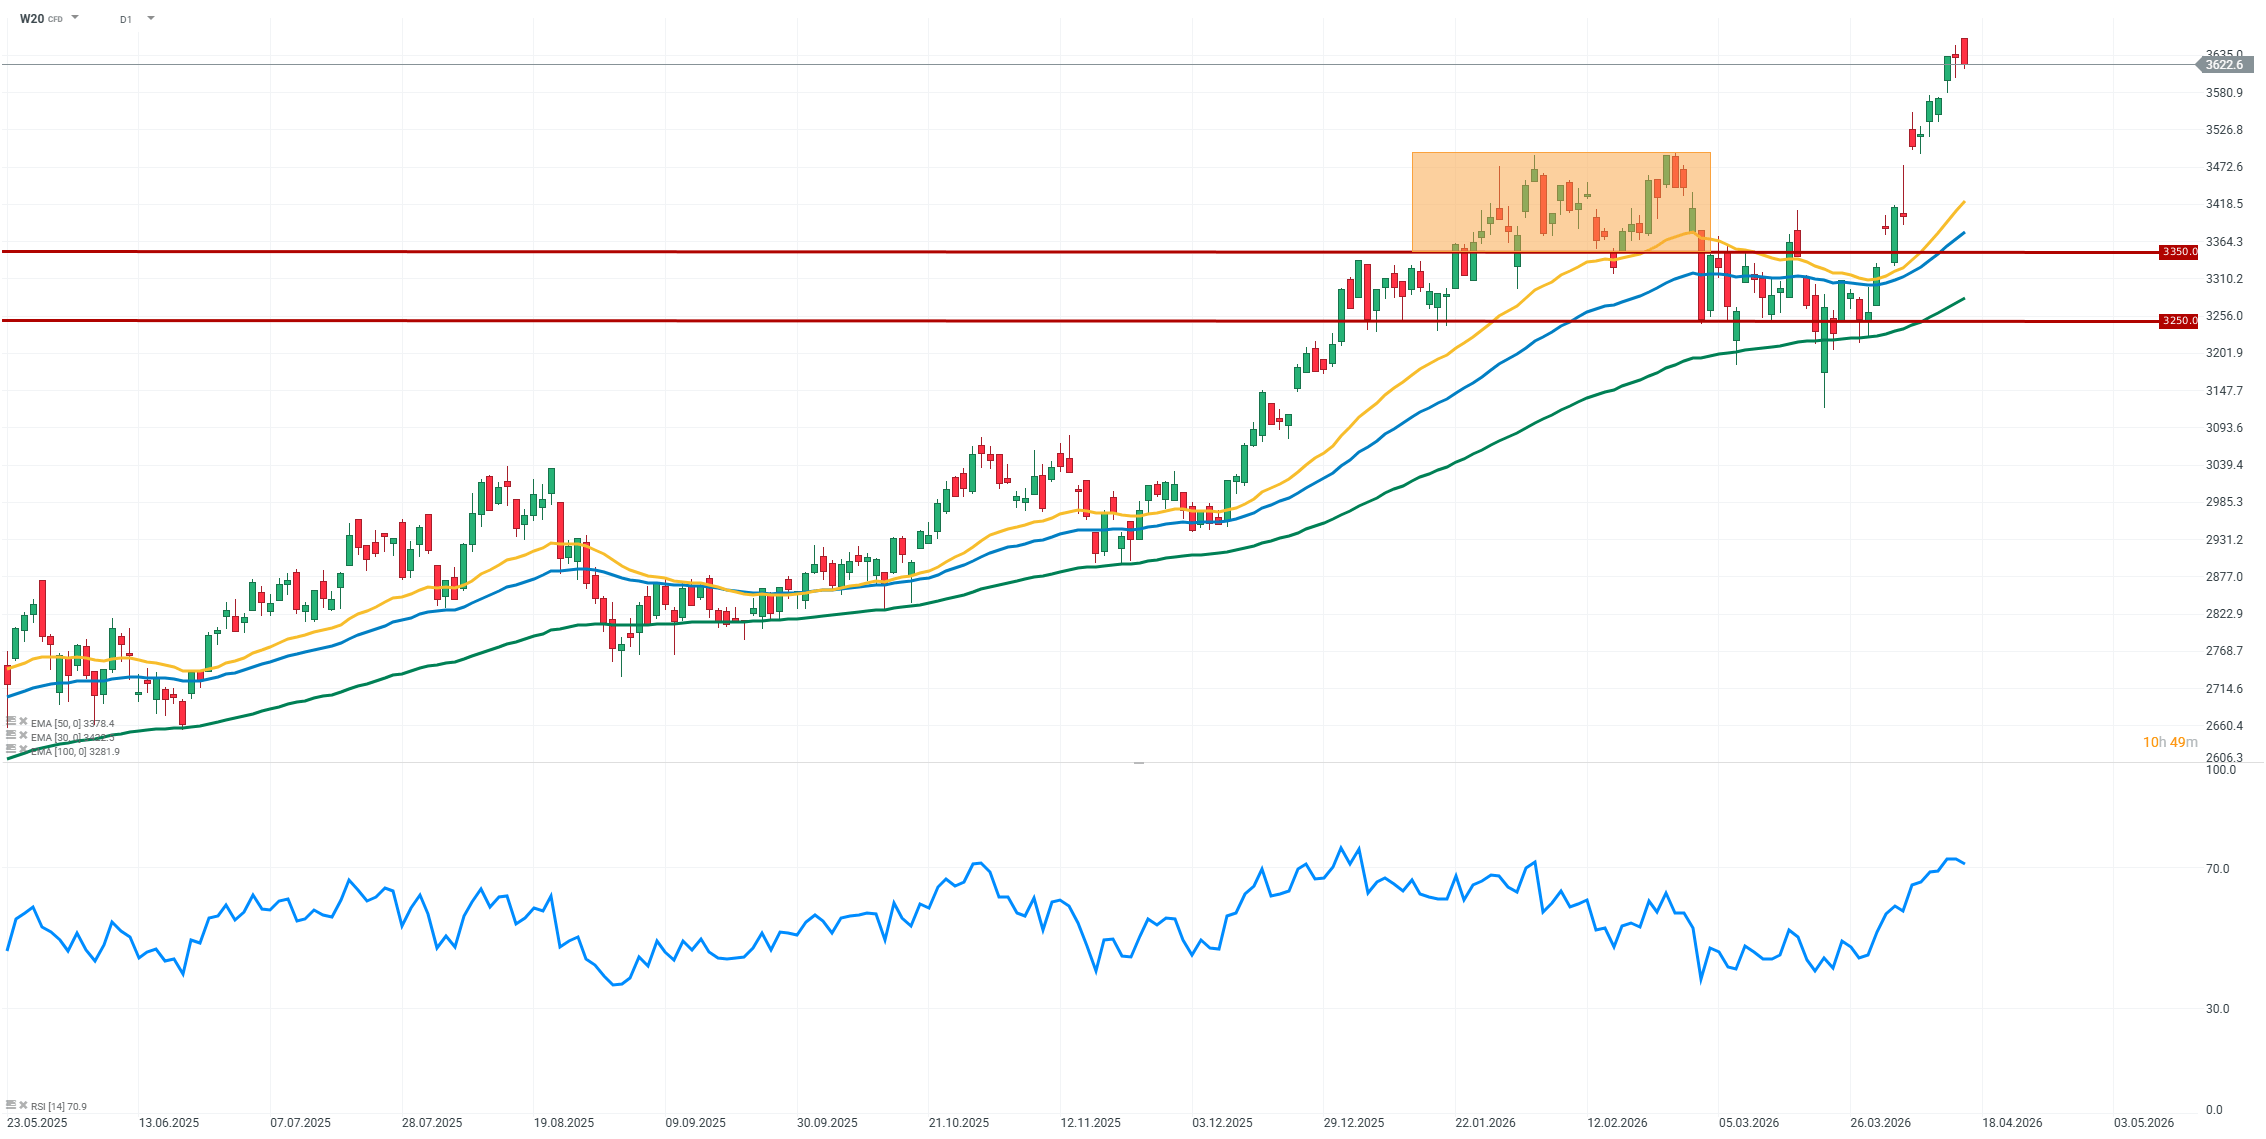
Task: Expand the W20 CFD symbol dropdown
Action: pyautogui.click(x=75, y=18)
